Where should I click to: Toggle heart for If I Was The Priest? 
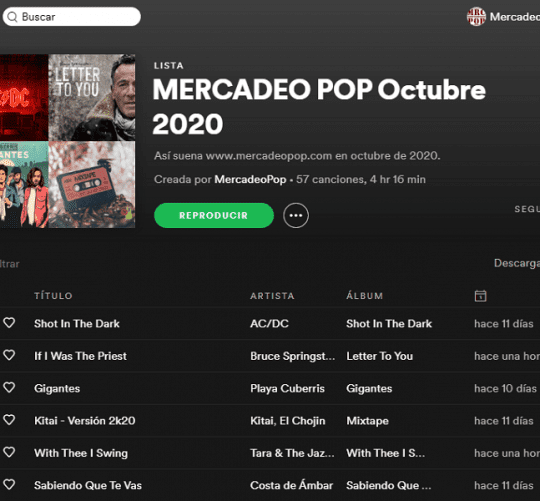(9, 355)
